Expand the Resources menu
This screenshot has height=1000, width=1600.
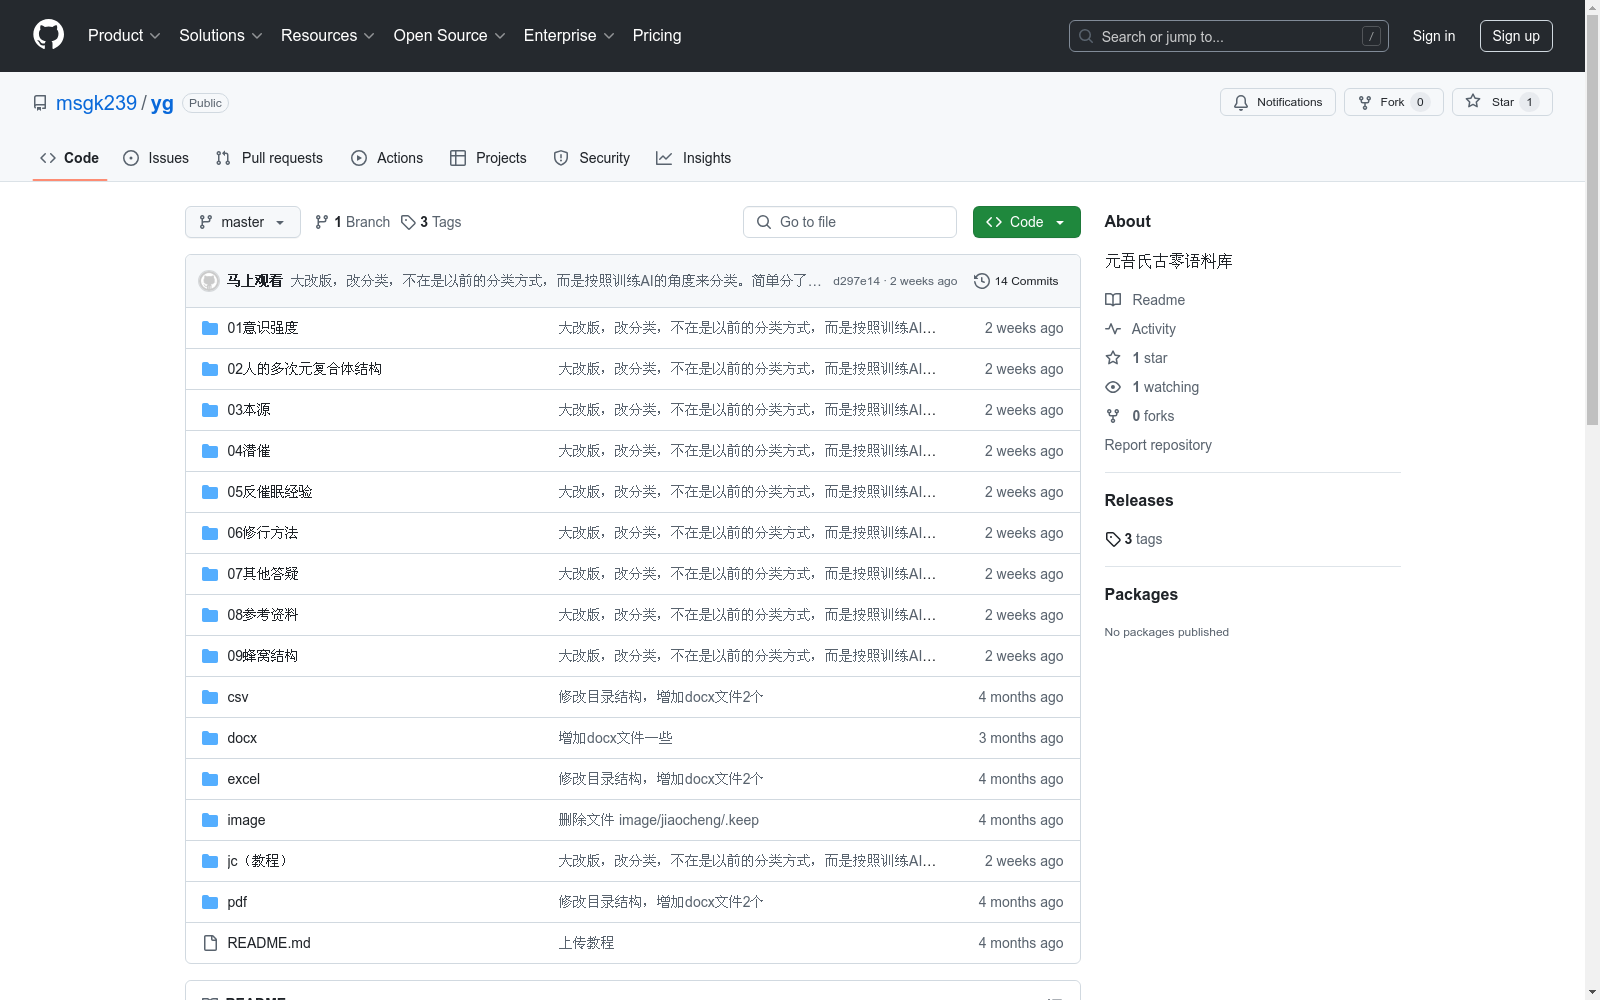point(328,35)
